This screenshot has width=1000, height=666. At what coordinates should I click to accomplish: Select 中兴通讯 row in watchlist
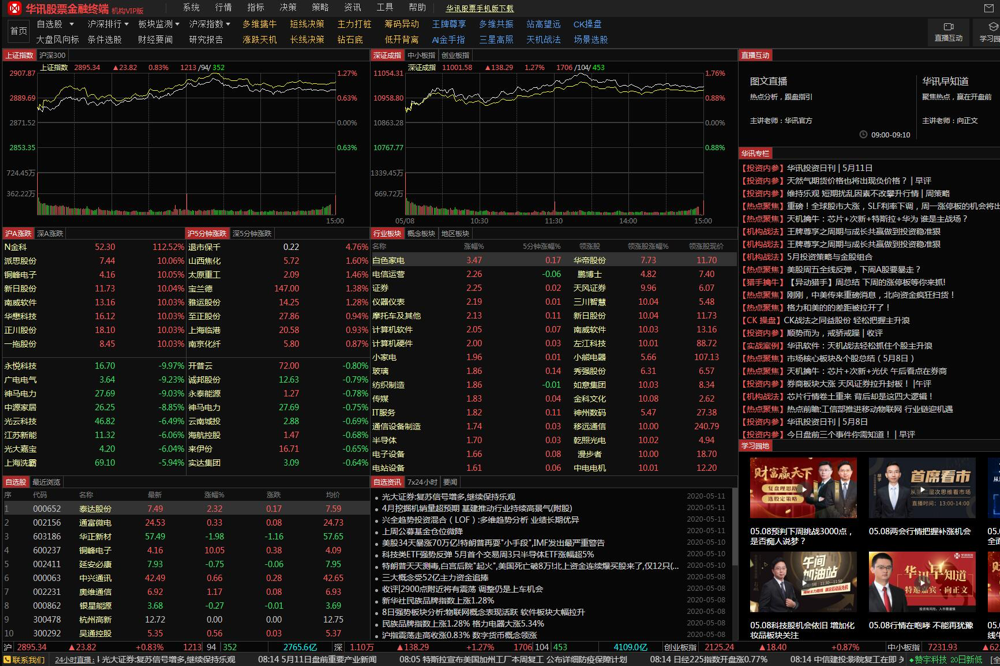point(186,578)
